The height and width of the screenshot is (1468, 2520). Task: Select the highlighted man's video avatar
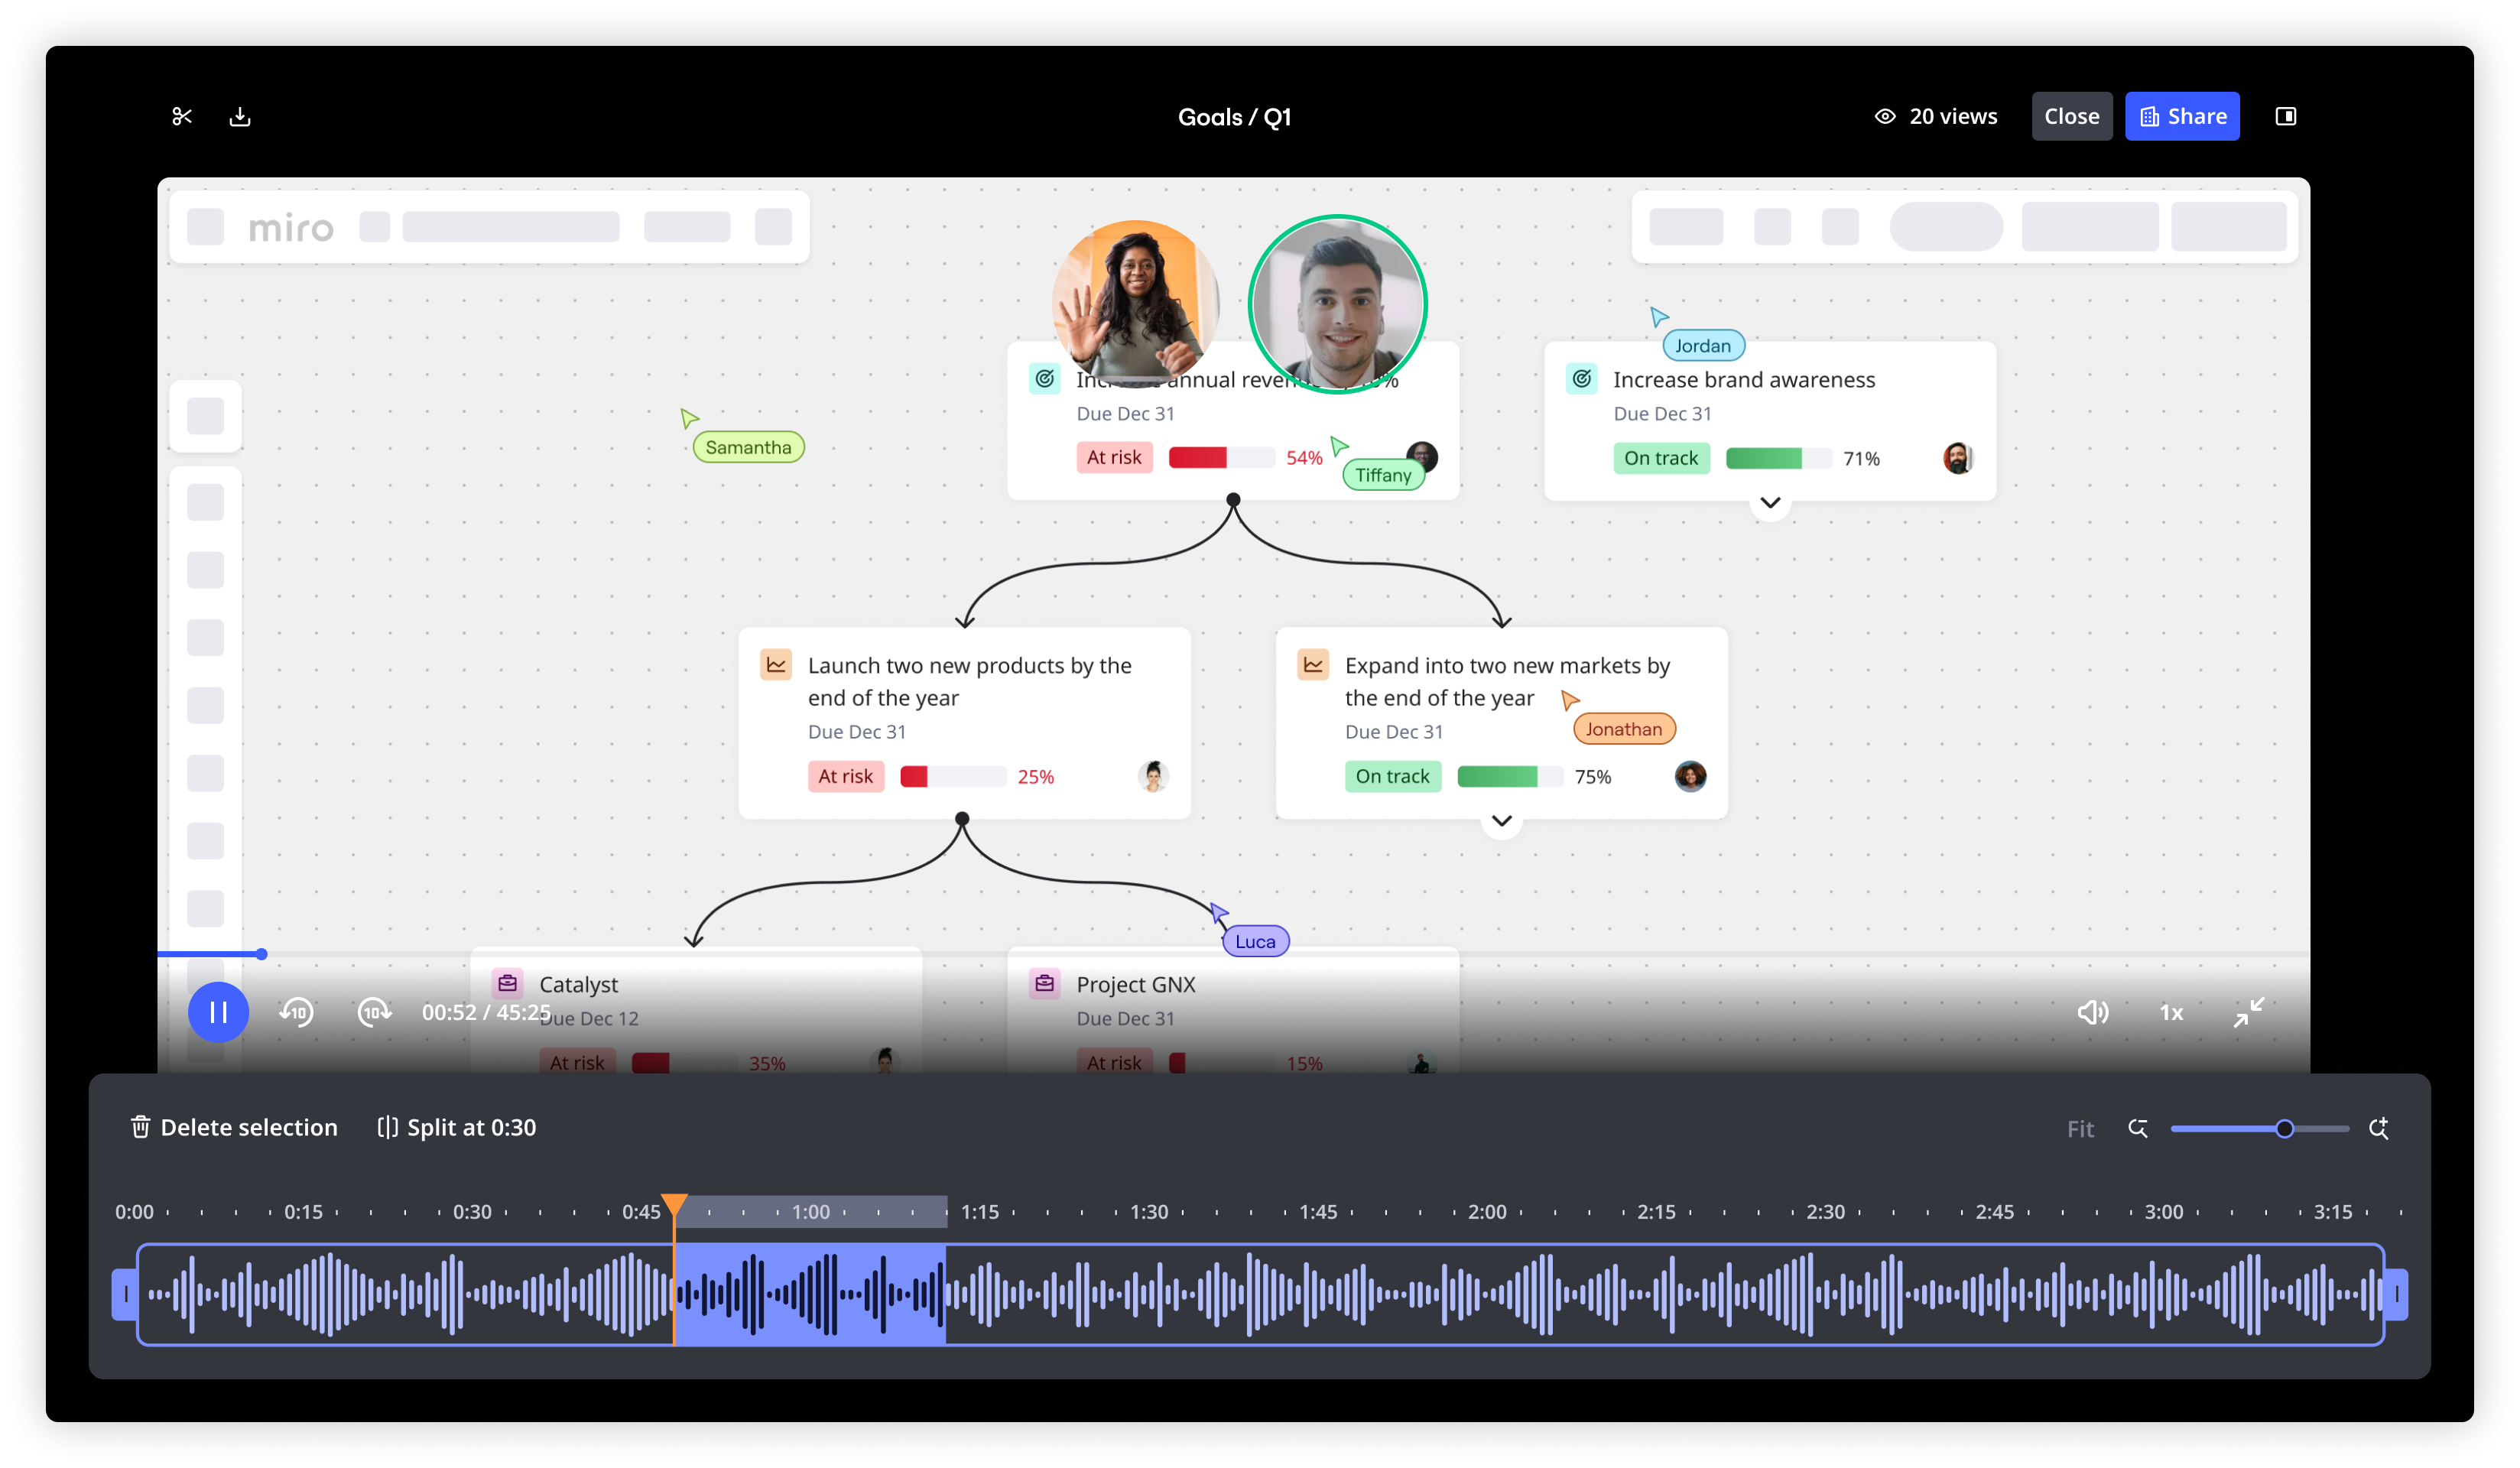pos(1337,304)
